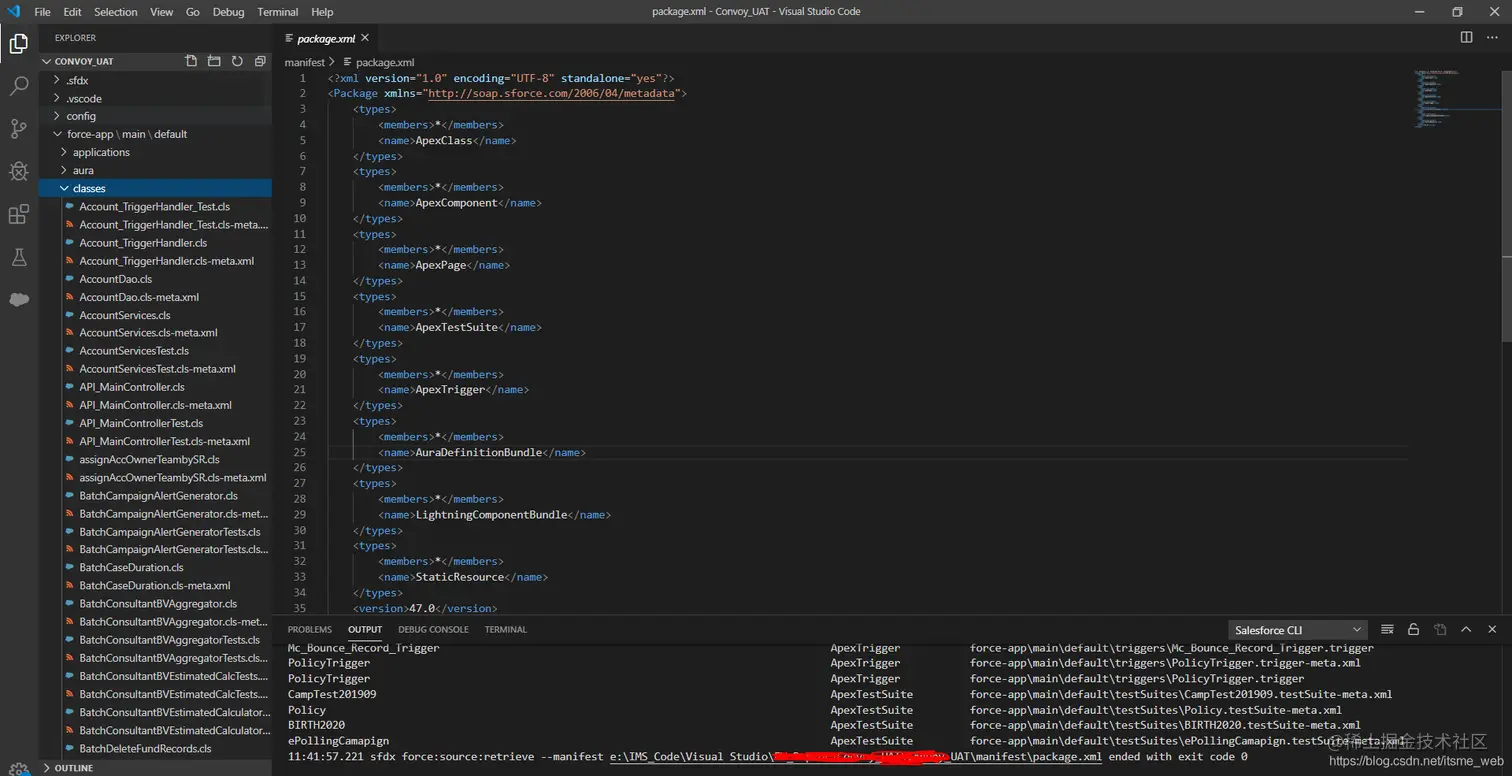Screen dimensions: 1512x776
Task: Expand the aura folder
Action: pyautogui.click(x=83, y=170)
